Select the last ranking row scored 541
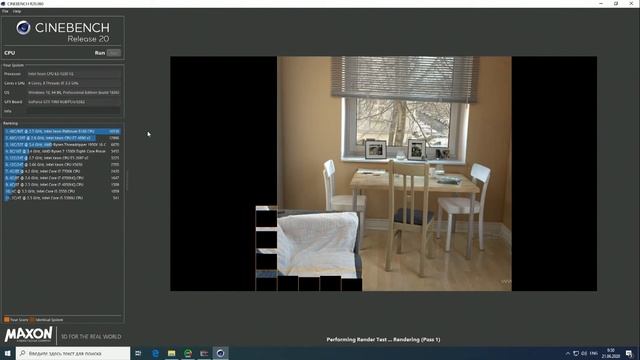Screen dimensions: 640x360 click(x=62, y=198)
